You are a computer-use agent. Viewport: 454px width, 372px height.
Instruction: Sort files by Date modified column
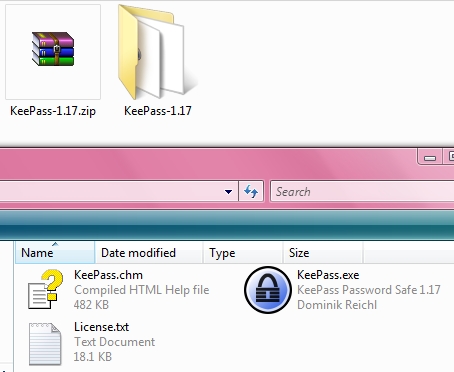(x=149, y=253)
